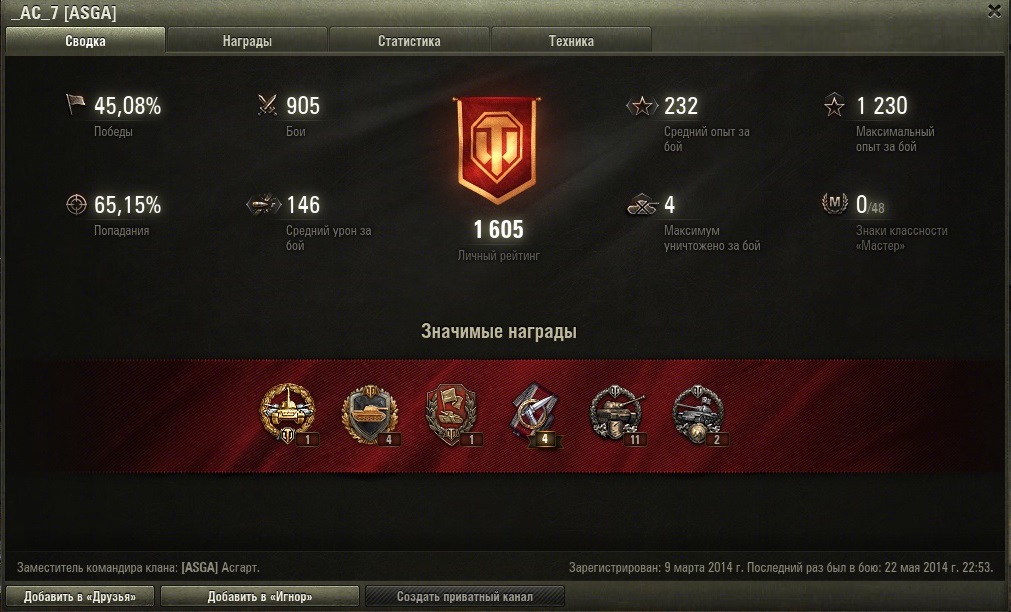The height and width of the screenshot is (612, 1011).
Task: Click the crossed swords battles icon
Action: 267,104
